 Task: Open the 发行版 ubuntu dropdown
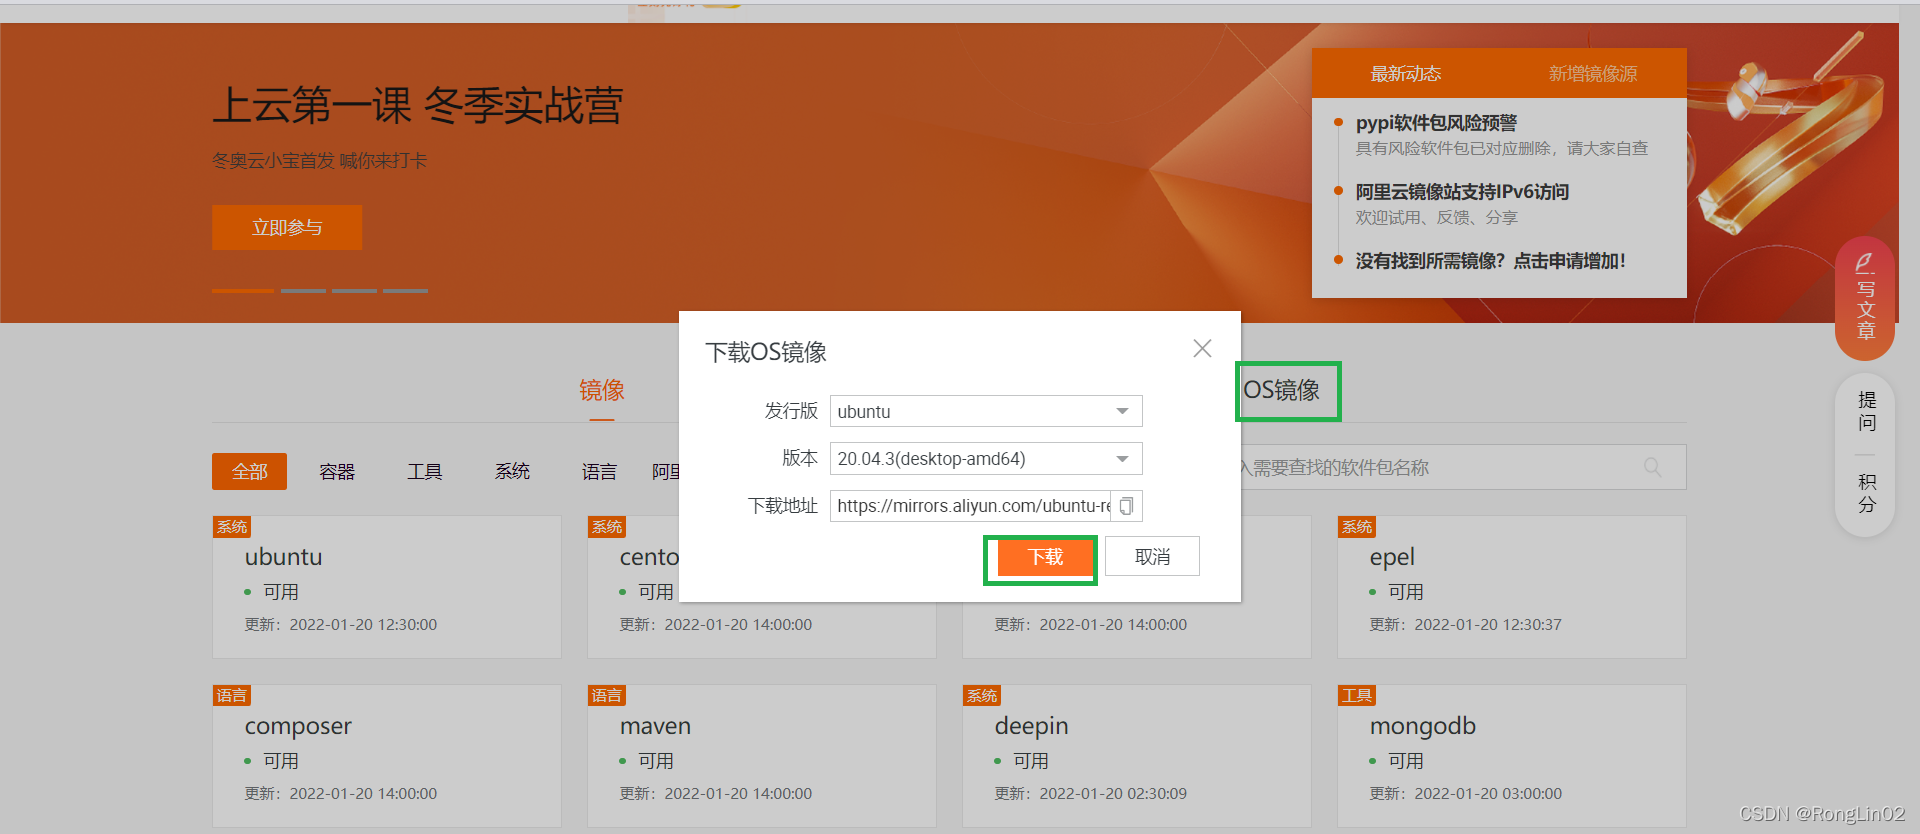click(x=986, y=411)
